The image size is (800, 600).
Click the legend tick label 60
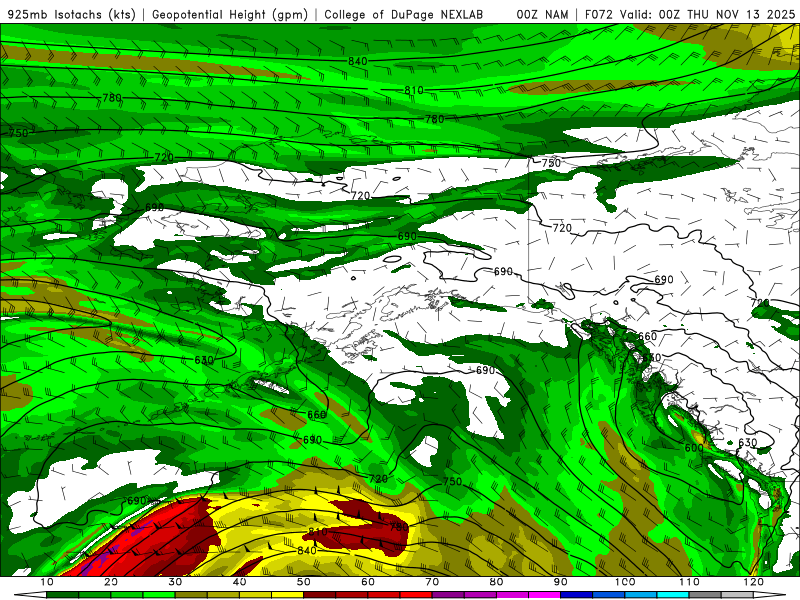(368, 582)
